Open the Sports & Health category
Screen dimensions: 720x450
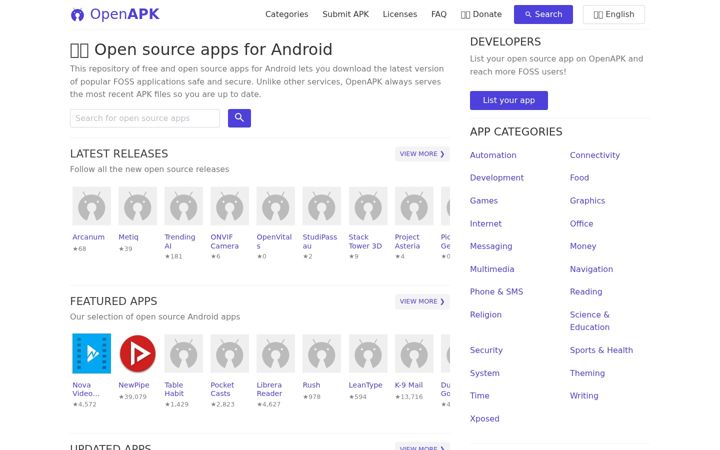point(601,350)
